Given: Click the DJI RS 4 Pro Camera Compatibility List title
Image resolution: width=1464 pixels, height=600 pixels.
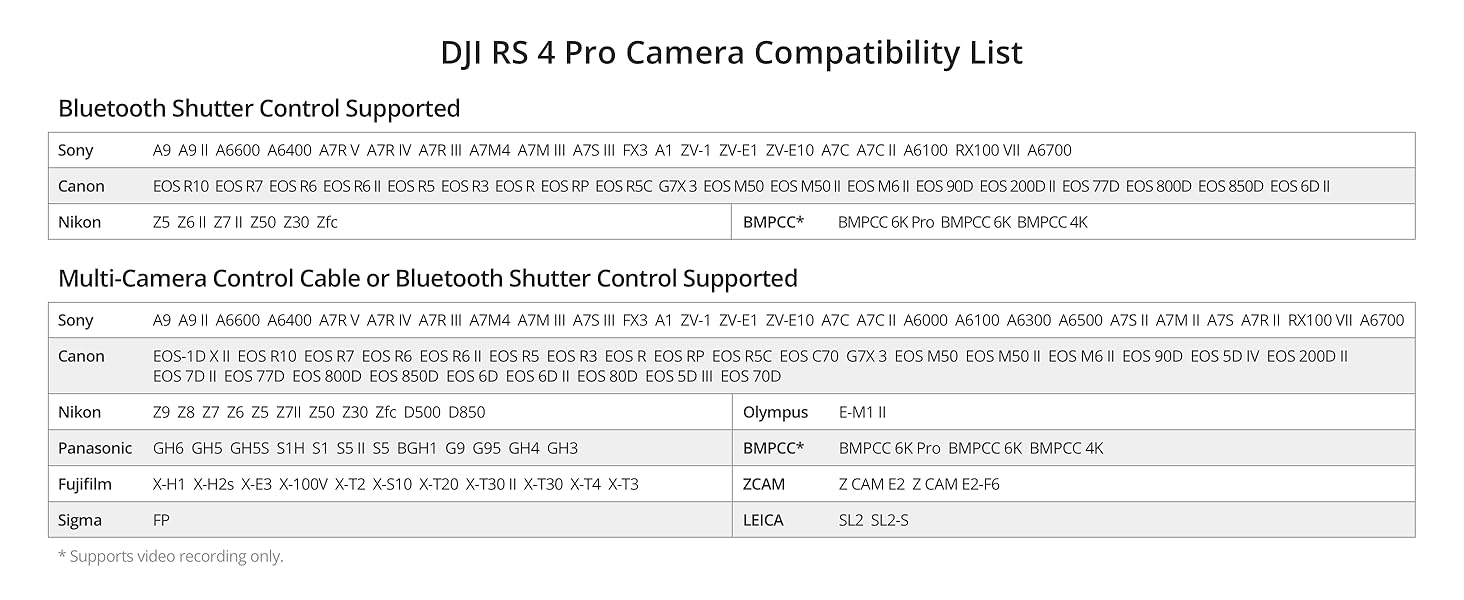Looking at the screenshot, I should [x=731, y=53].
